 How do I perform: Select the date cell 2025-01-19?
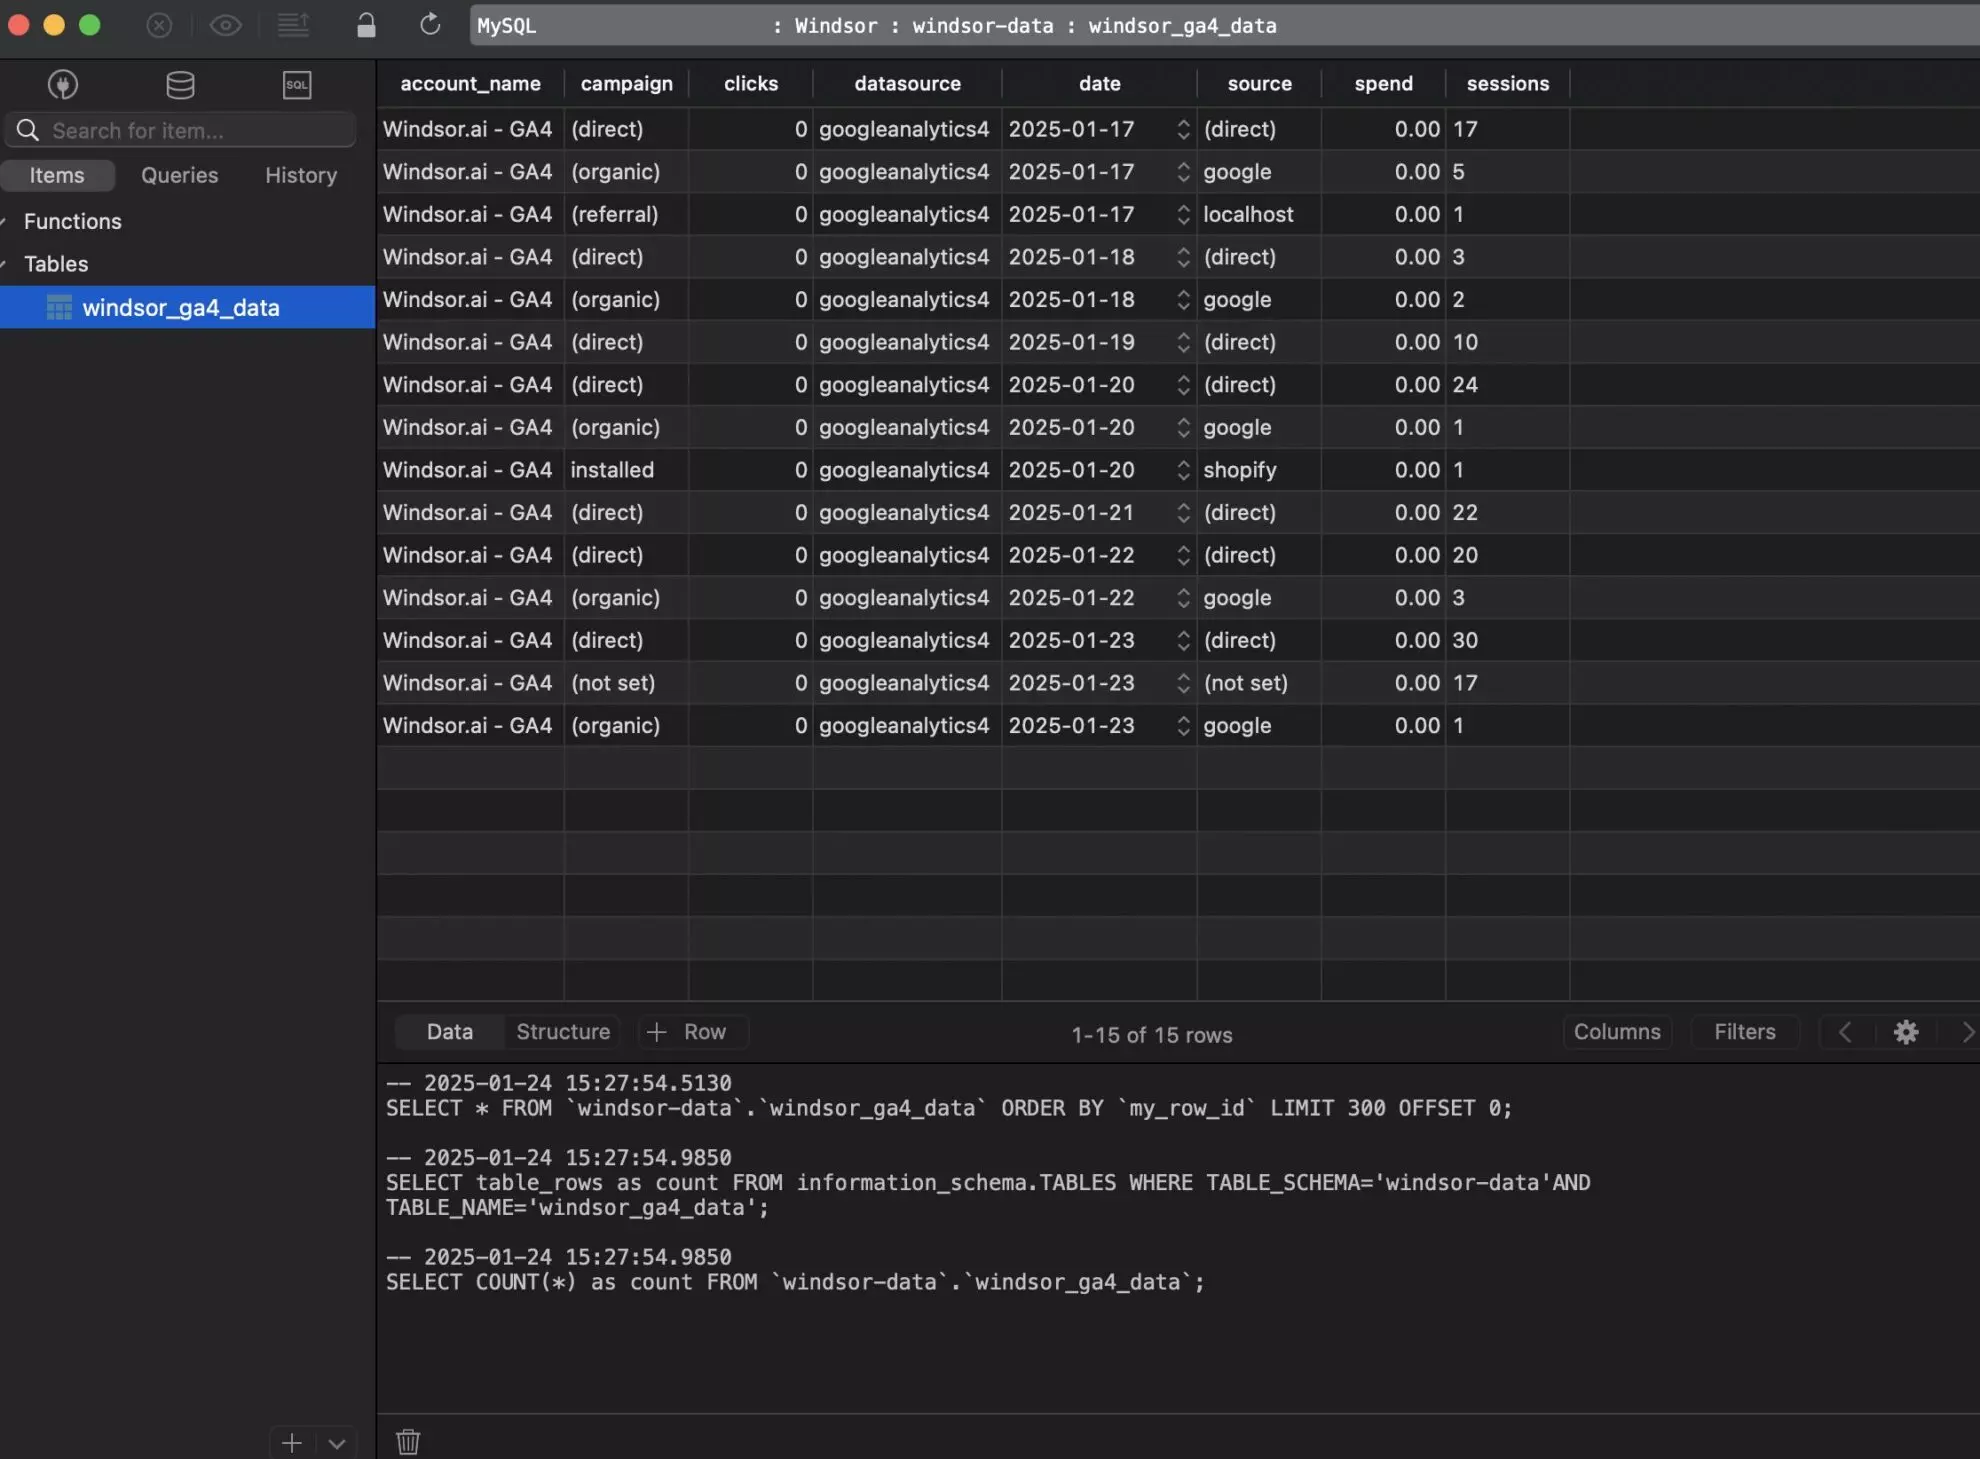point(1099,342)
